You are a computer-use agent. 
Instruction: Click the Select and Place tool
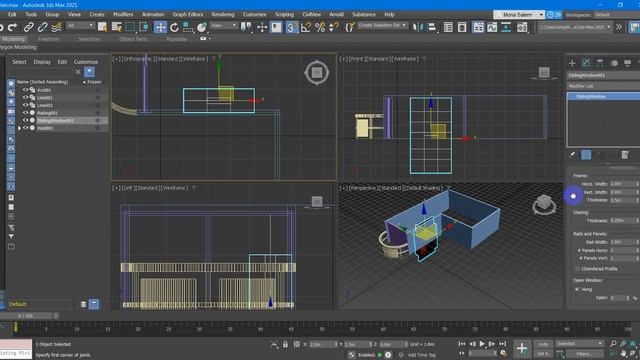(202, 27)
